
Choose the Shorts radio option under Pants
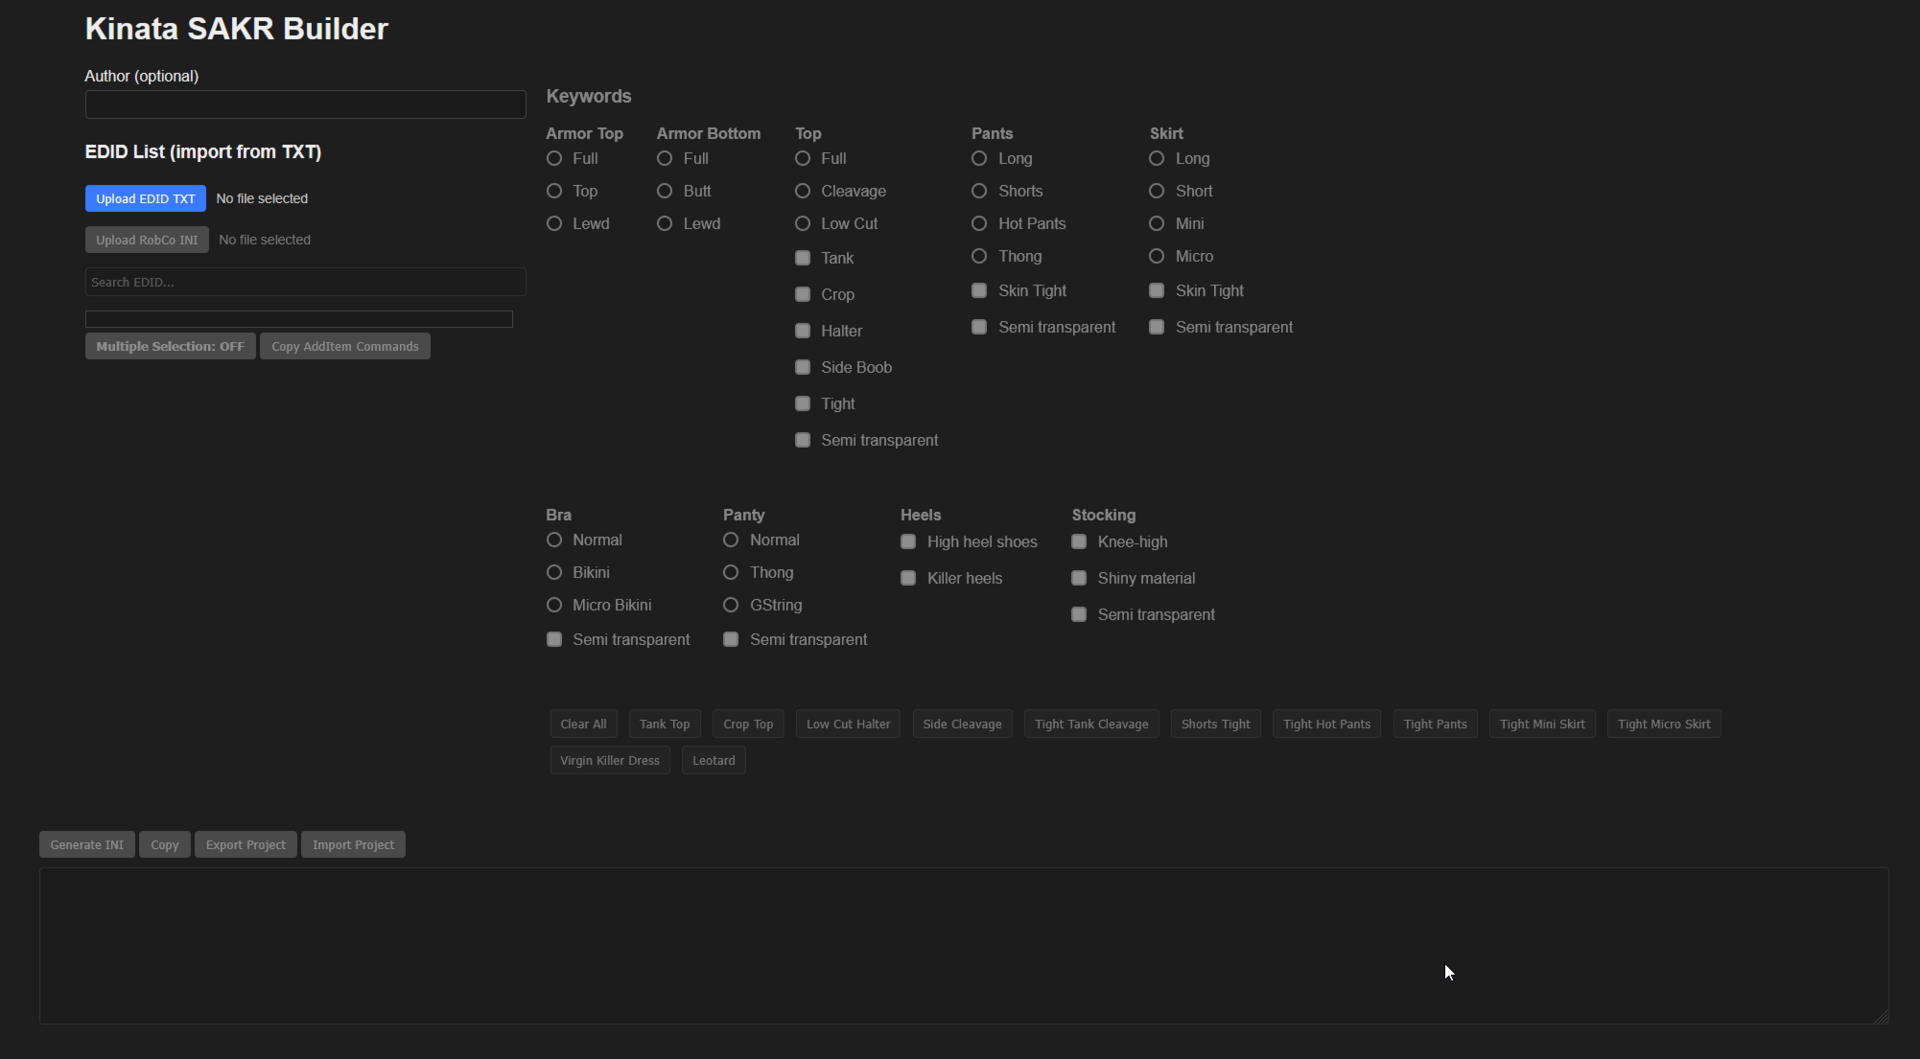[x=979, y=191]
